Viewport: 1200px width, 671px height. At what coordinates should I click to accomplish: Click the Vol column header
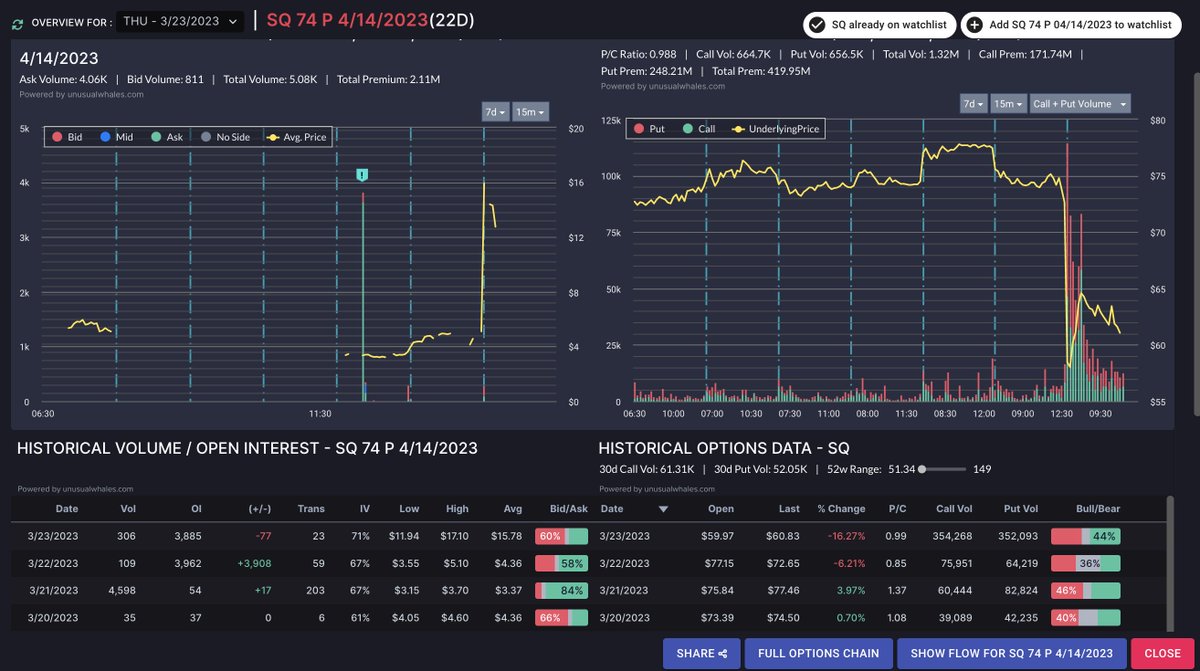coord(126,509)
